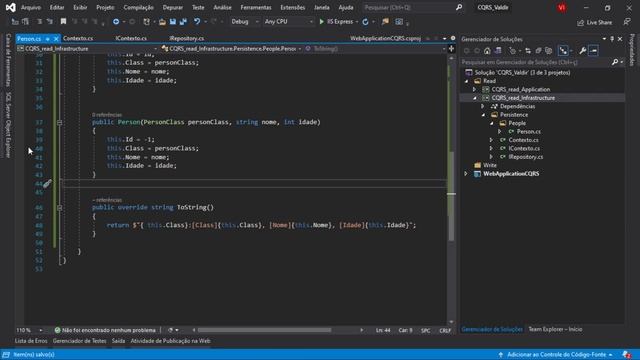Expand the Dependências node

click(483, 107)
